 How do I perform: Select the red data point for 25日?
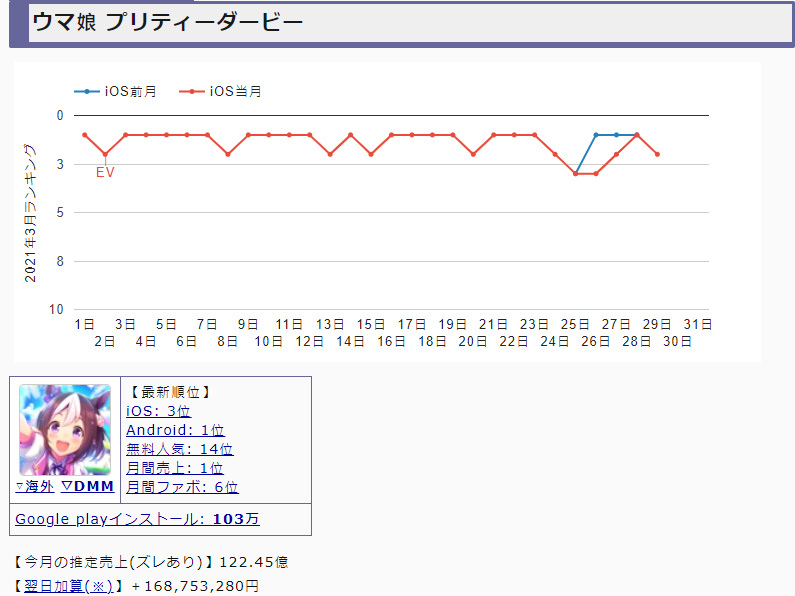point(576,174)
